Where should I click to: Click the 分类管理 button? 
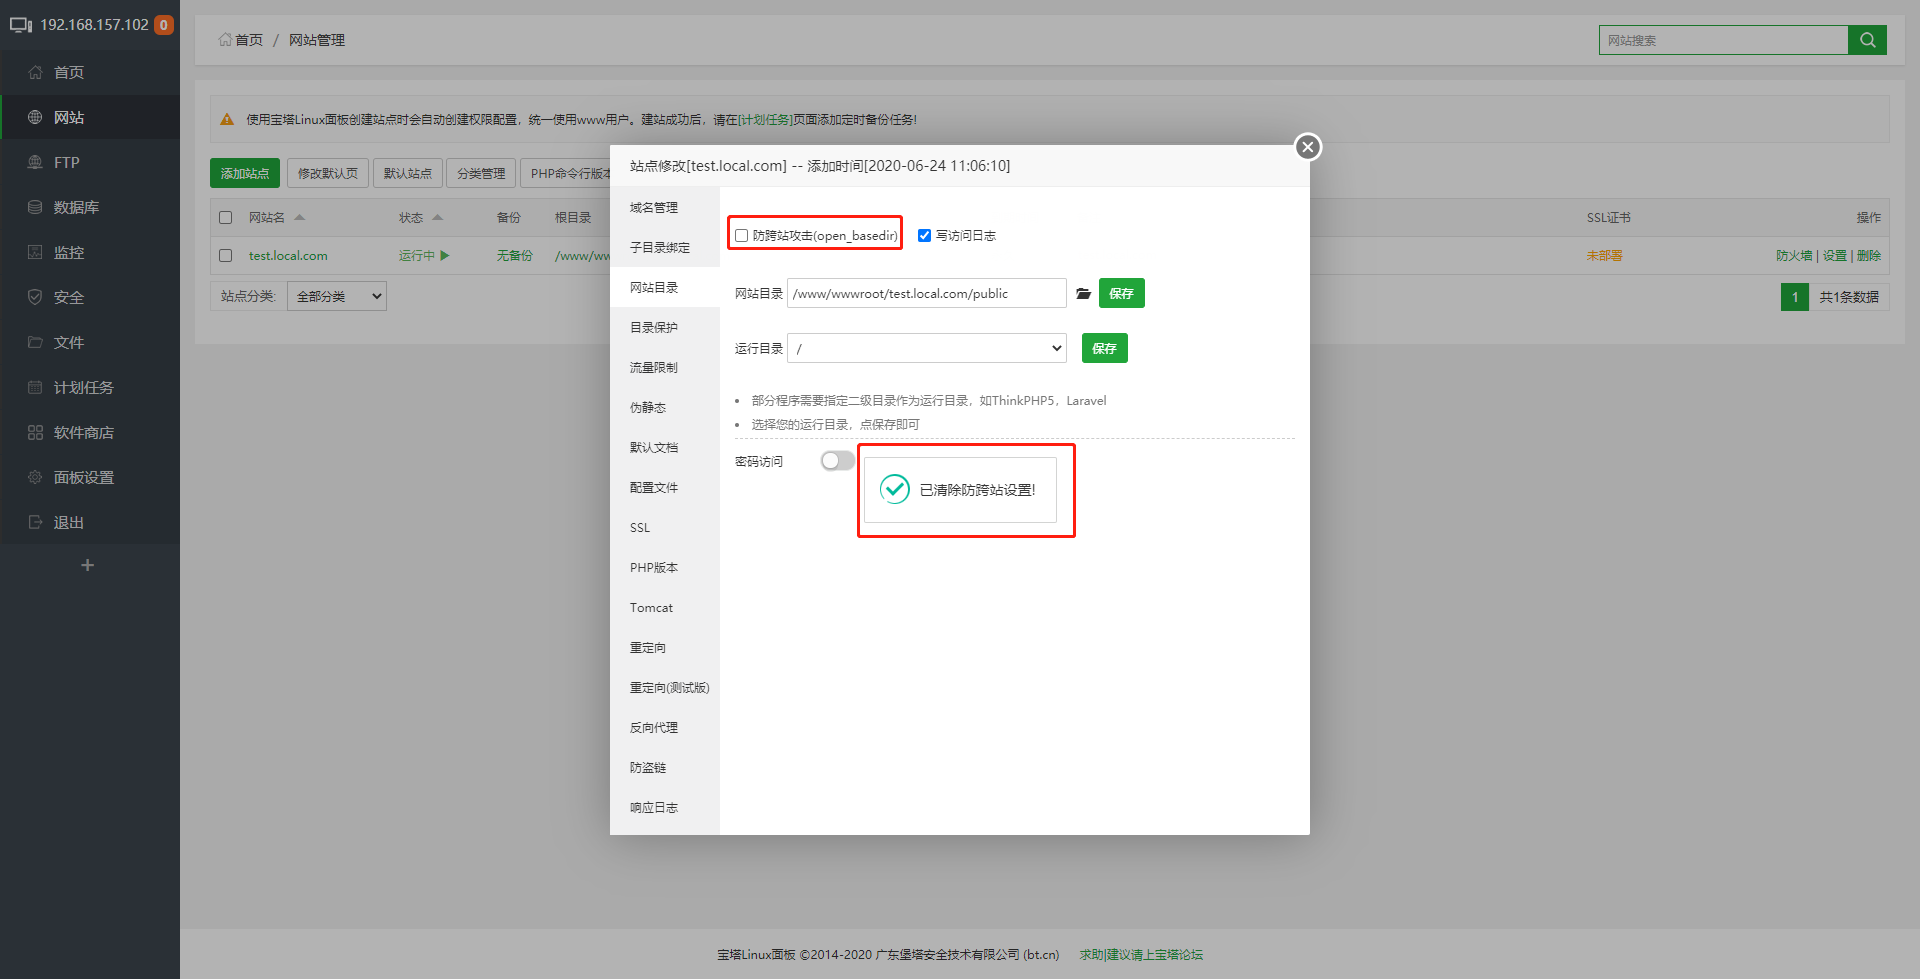point(481,173)
